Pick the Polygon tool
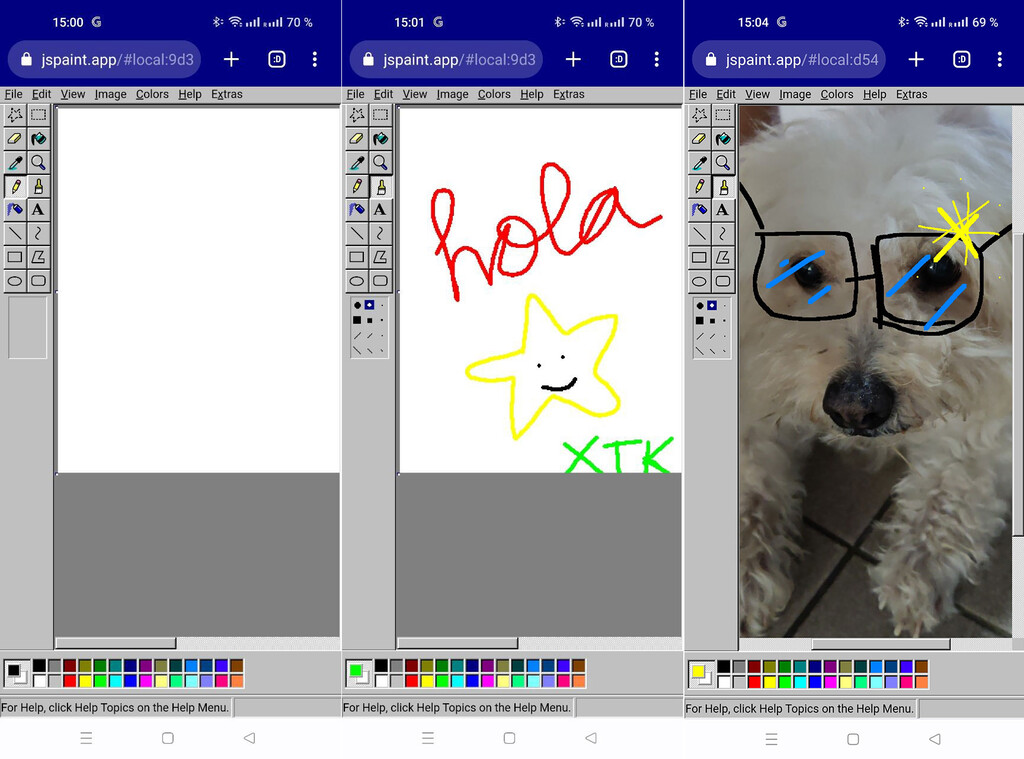 [x=38, y=257]
